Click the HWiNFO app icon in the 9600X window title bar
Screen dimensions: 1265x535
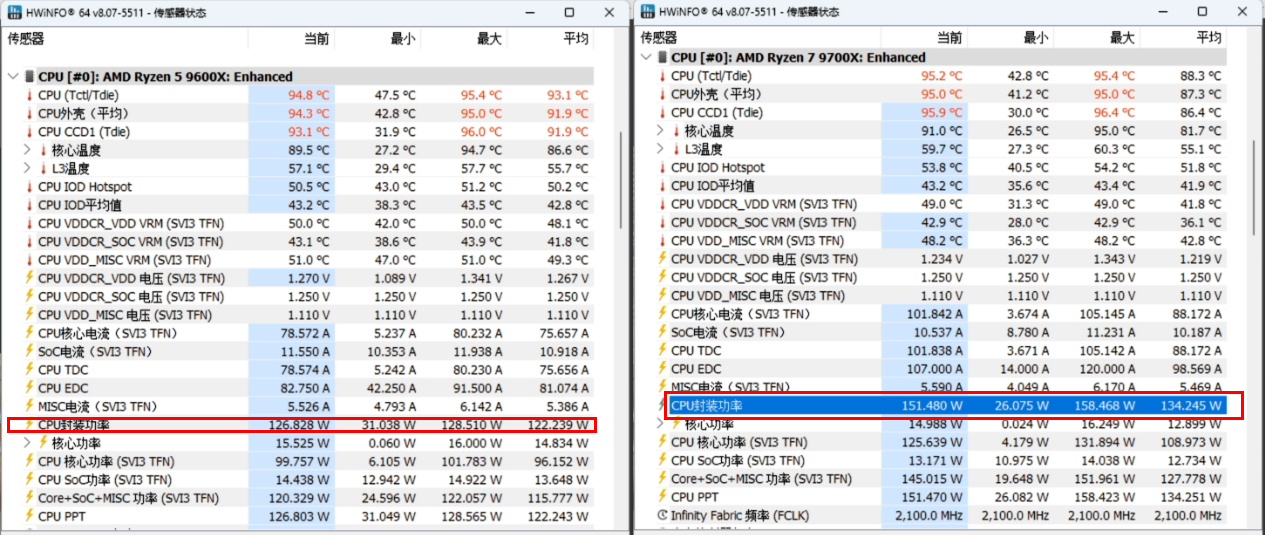(14, 12)
